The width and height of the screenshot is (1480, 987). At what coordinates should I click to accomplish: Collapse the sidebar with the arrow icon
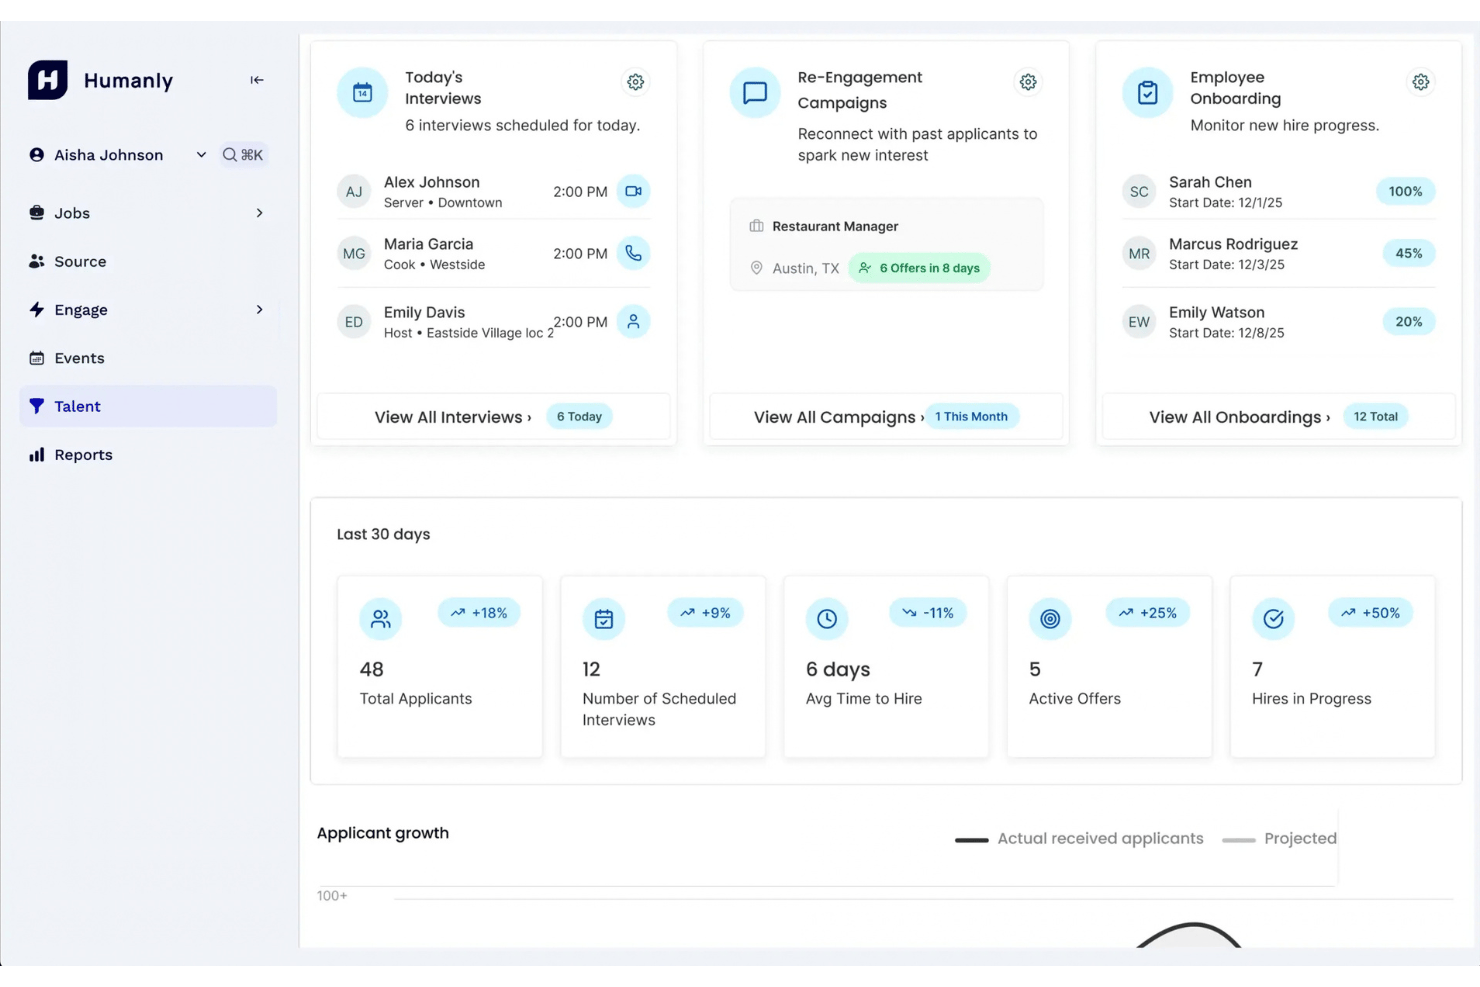click(x=257, y=80)
